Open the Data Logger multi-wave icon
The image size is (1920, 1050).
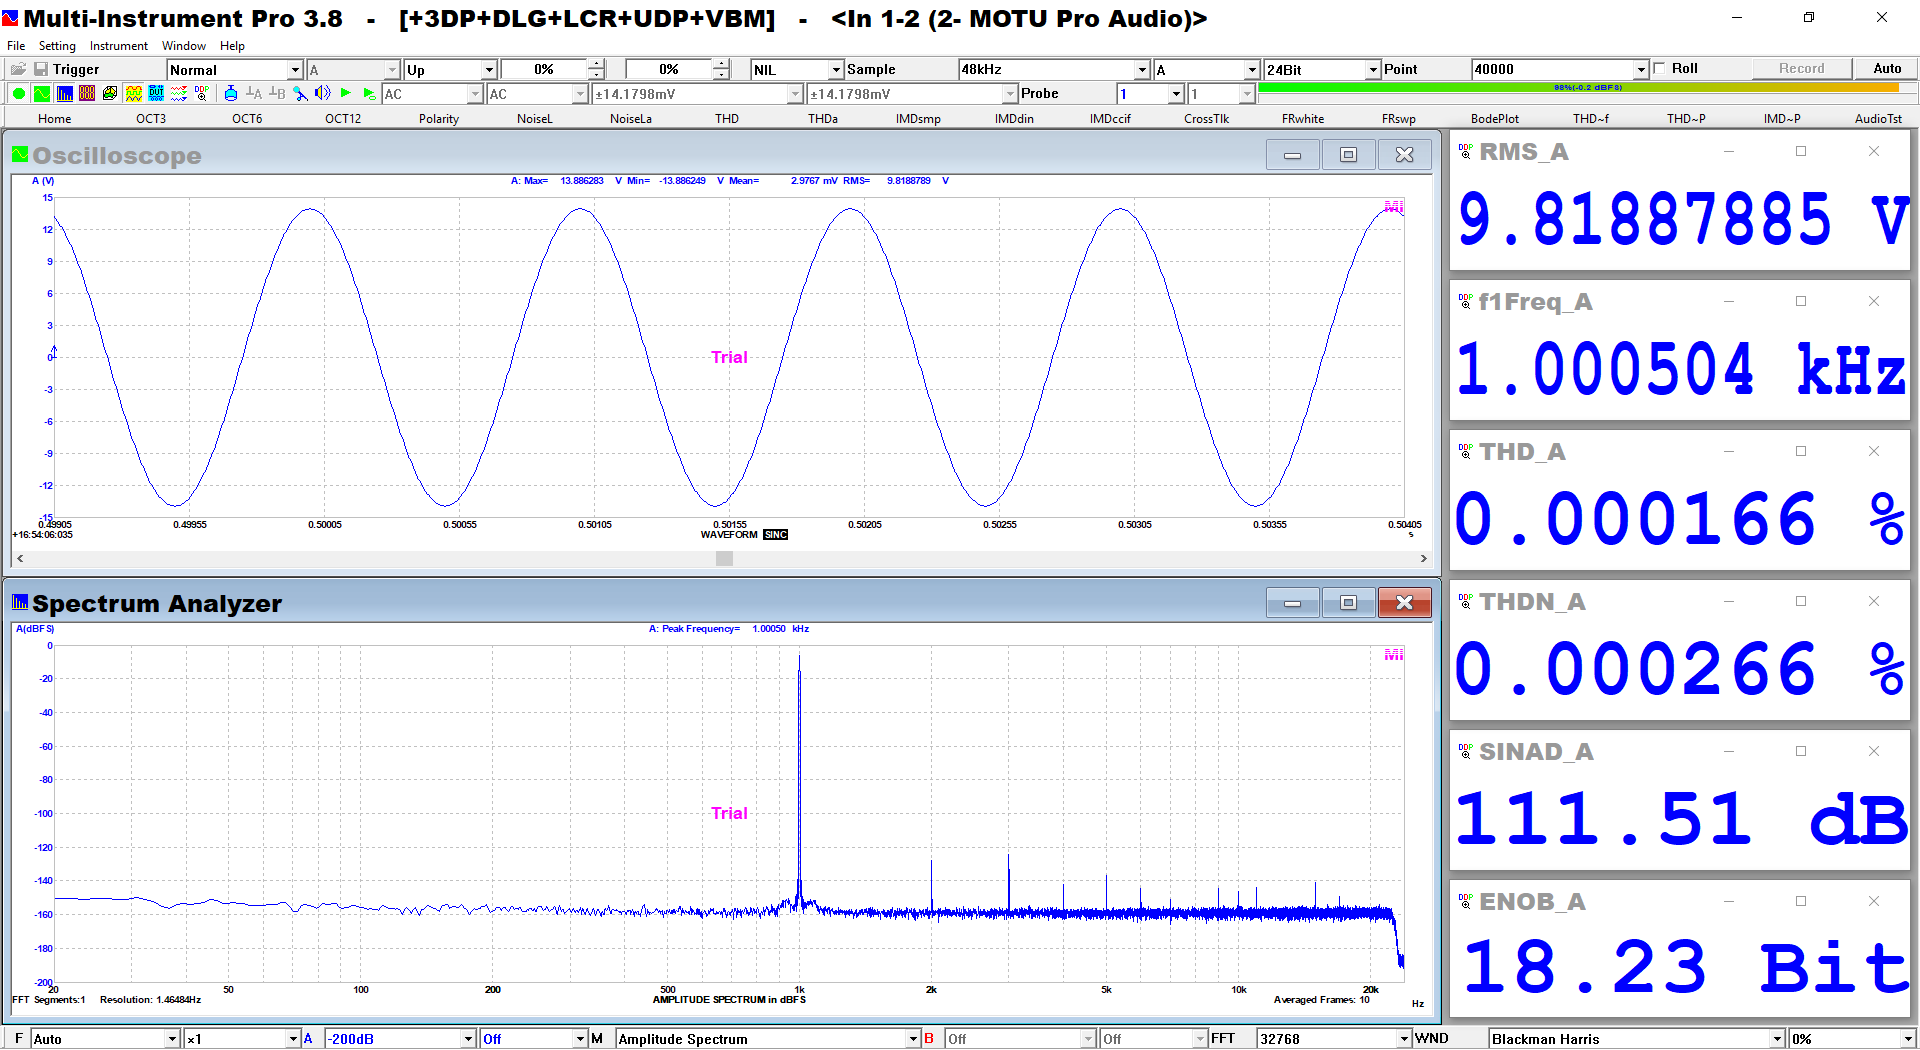[179, 93]
